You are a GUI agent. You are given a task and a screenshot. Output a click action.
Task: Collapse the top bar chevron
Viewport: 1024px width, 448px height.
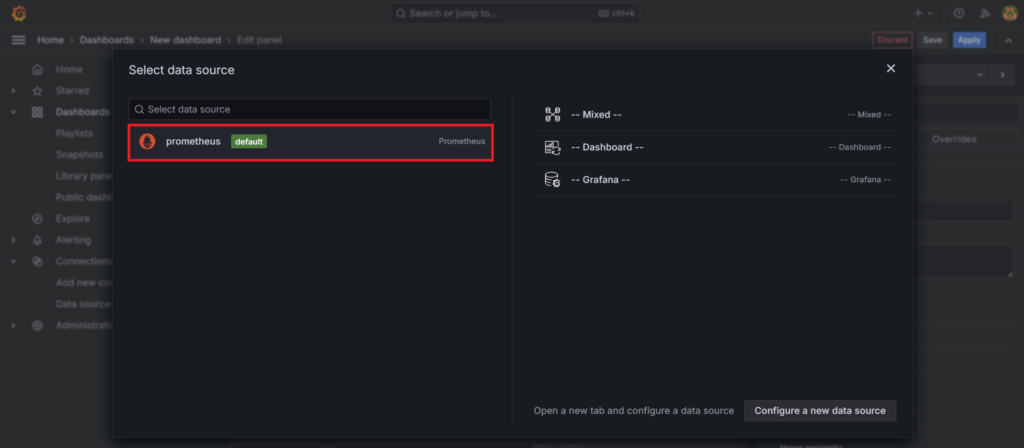[1008, 40]
